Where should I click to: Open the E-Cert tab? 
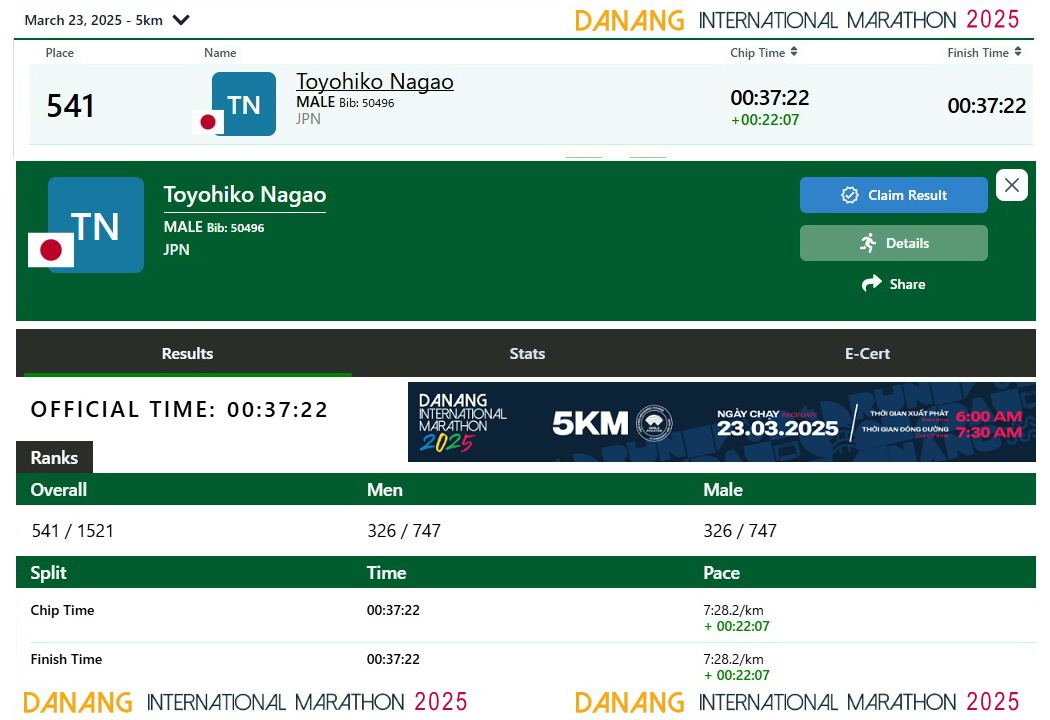pos(867,353)
